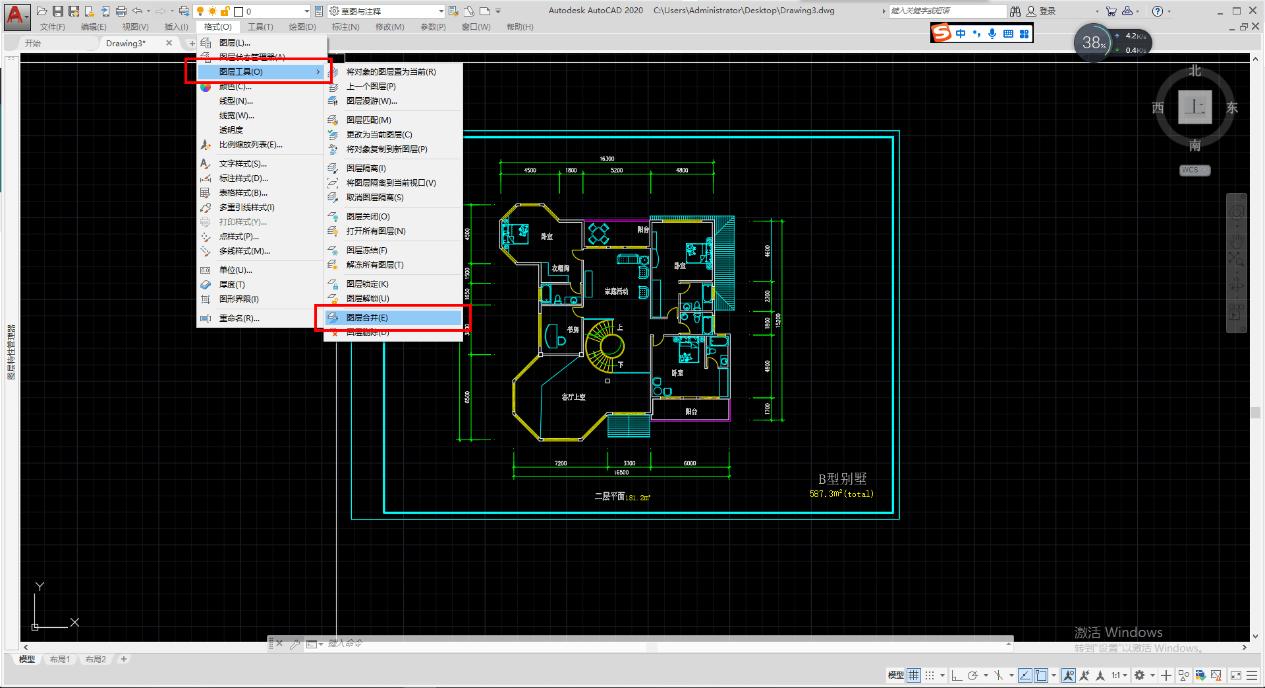1265x688 pixels.
Task: Click the Open file folder icon
Action: click(43, 11)
